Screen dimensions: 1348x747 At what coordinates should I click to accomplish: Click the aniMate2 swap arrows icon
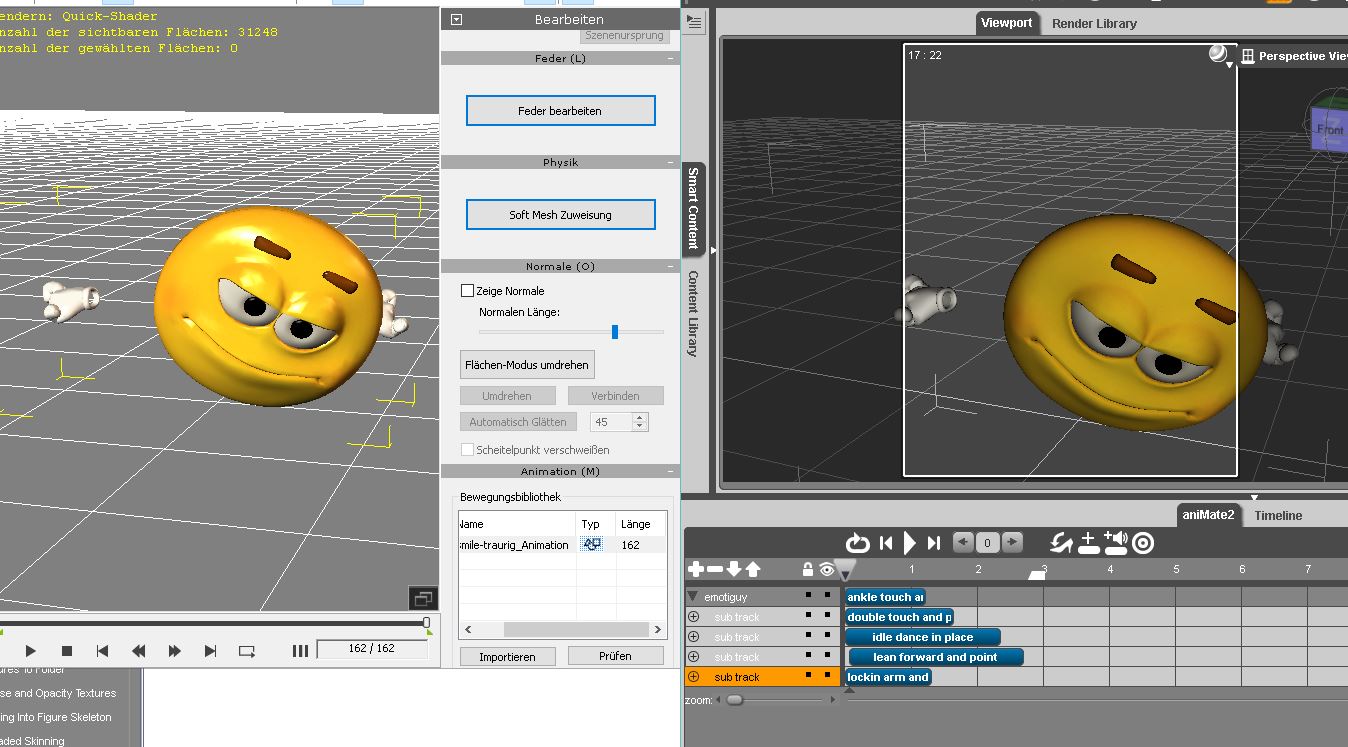1061,543
